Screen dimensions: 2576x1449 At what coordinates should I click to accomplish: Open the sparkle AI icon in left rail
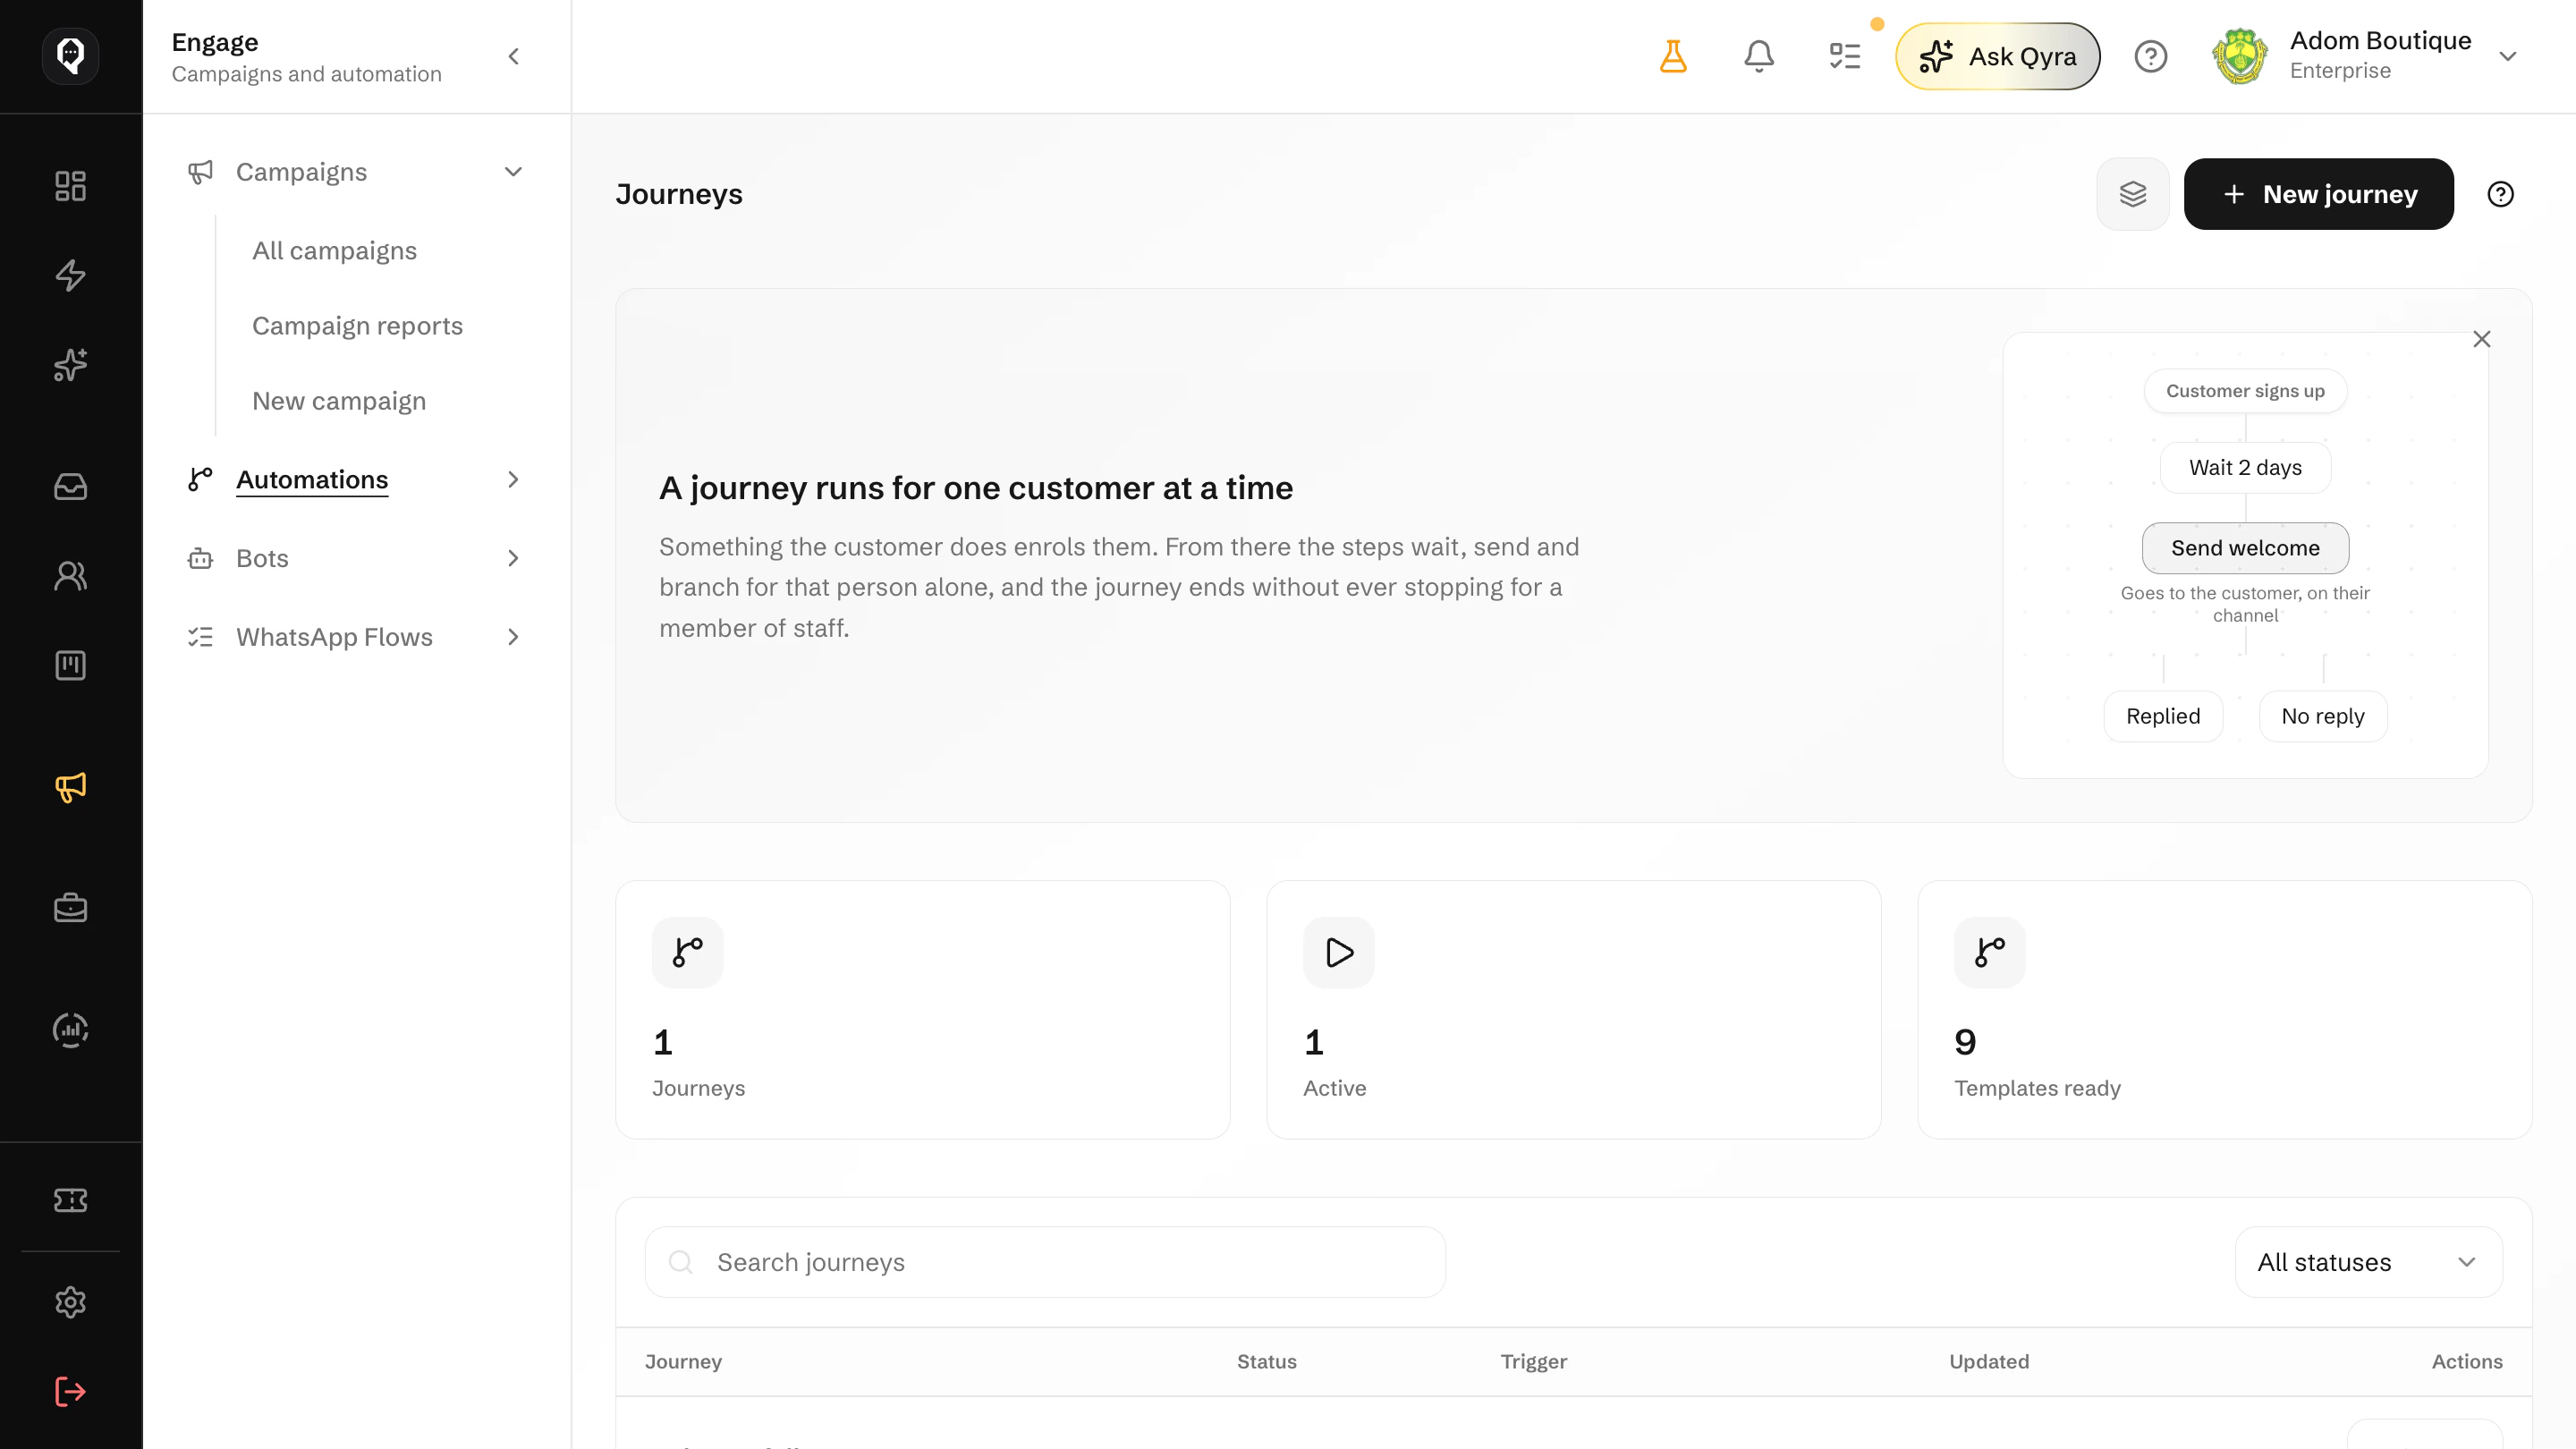[x=70, y=365]
